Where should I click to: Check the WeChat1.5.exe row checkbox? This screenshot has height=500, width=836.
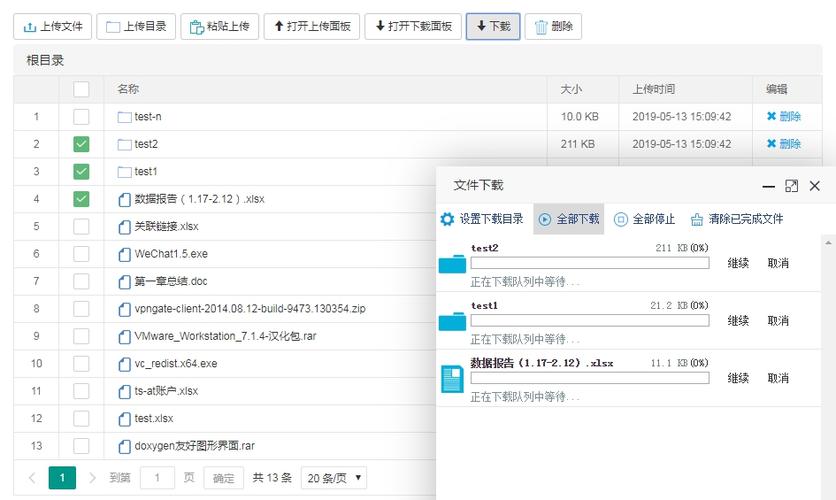pyautogui.click(x=81, y=254)
